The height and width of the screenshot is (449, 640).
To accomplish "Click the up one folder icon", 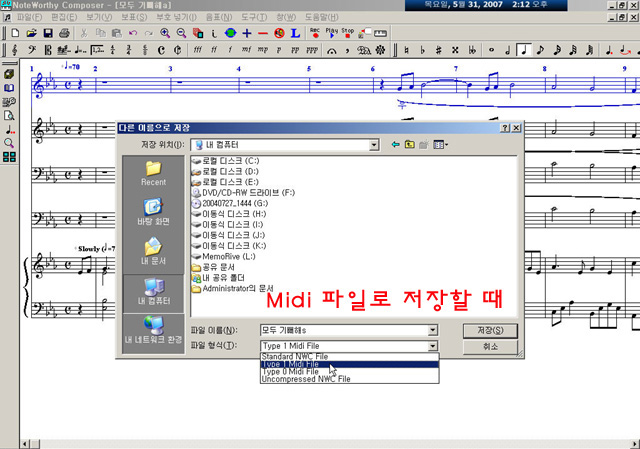I will 409,144.
